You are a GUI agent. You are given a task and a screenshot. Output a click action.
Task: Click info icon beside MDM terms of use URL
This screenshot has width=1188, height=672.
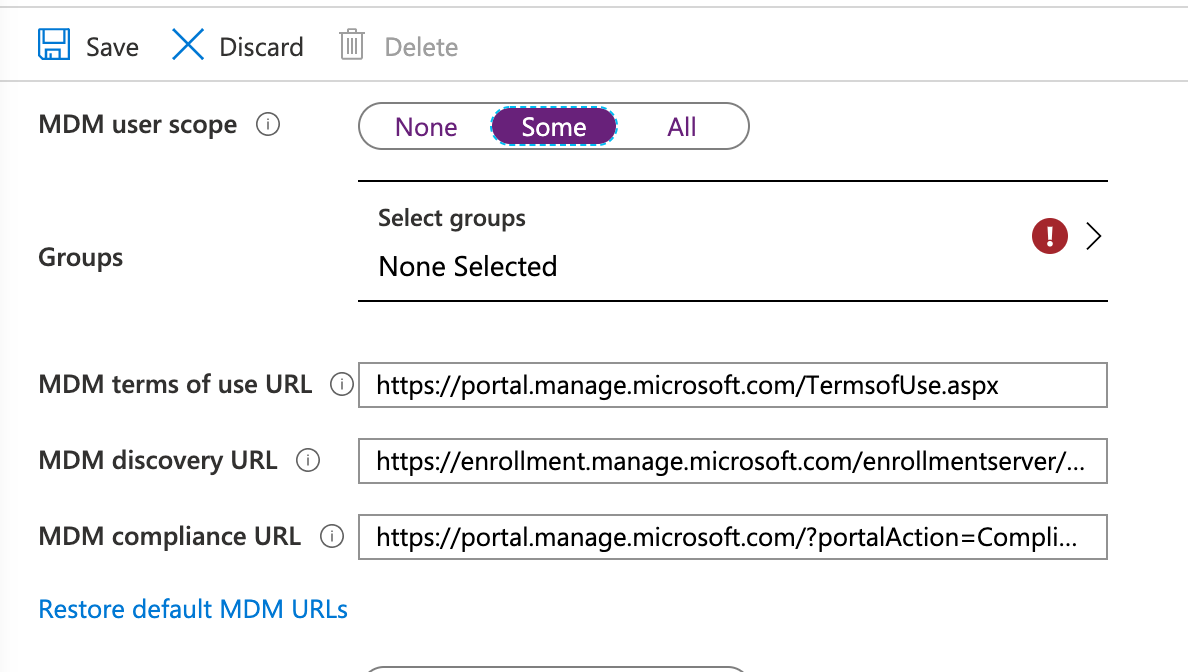(342, 385)
